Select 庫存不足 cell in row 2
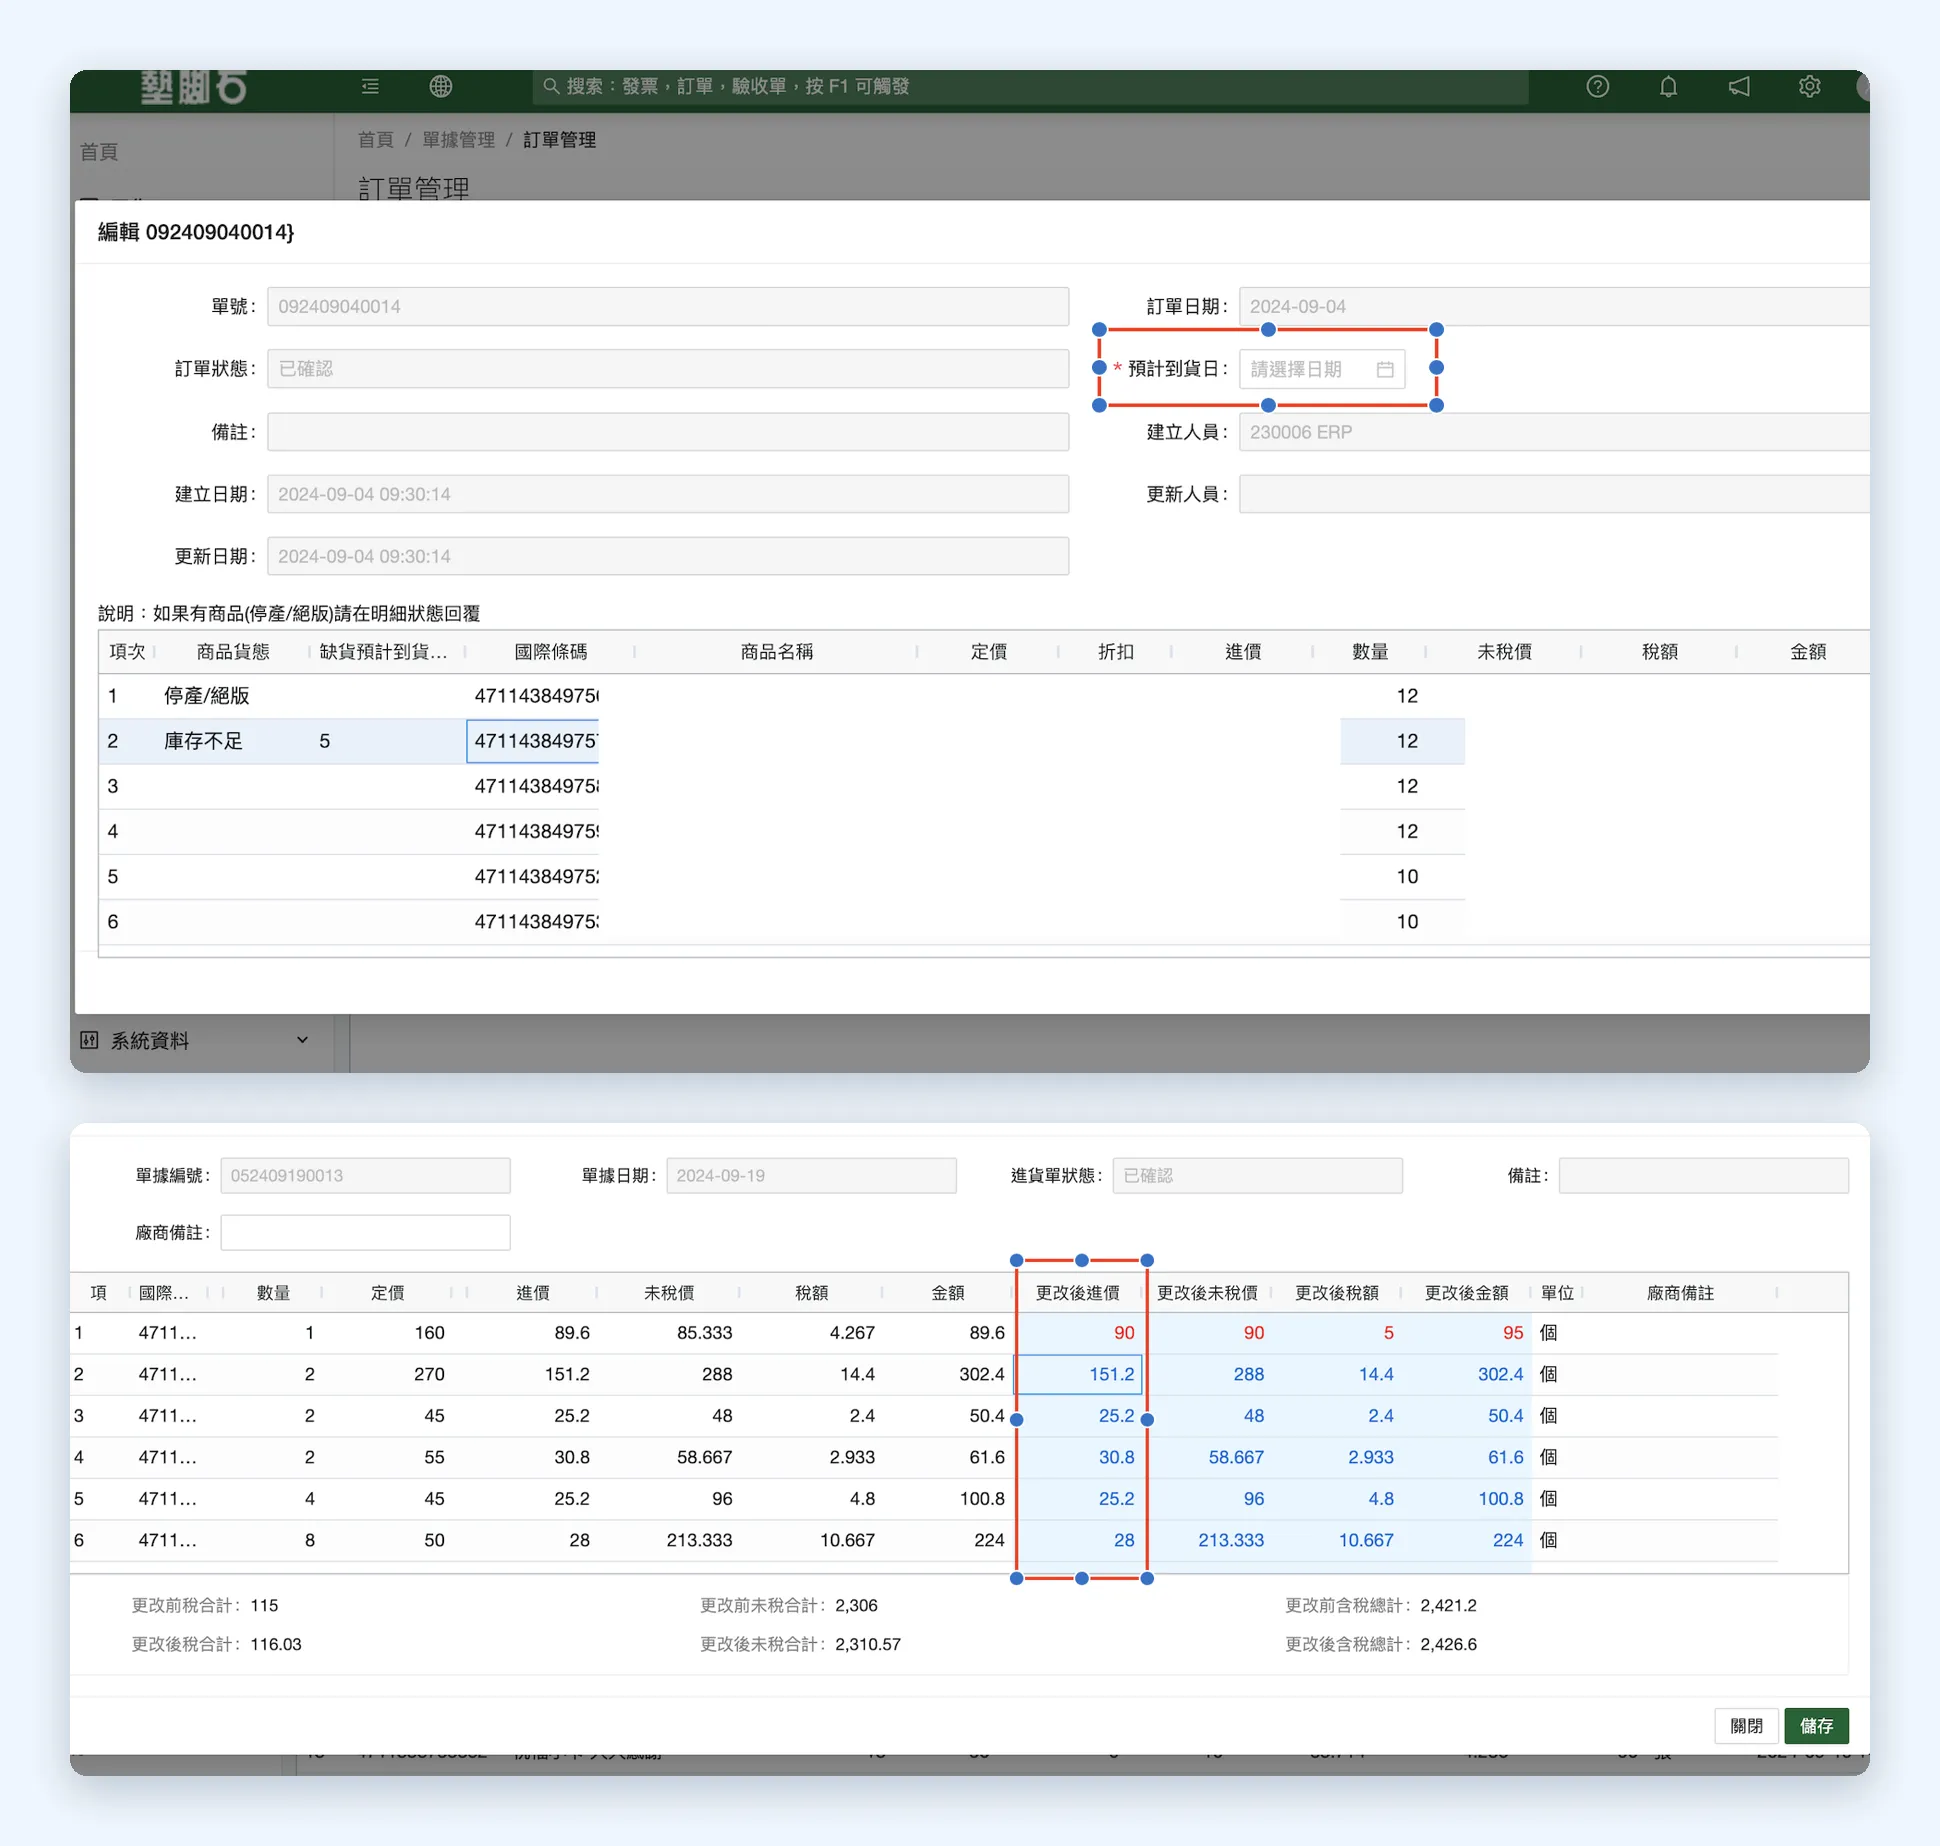The image size is (1940, 1846). pos(203,741)
